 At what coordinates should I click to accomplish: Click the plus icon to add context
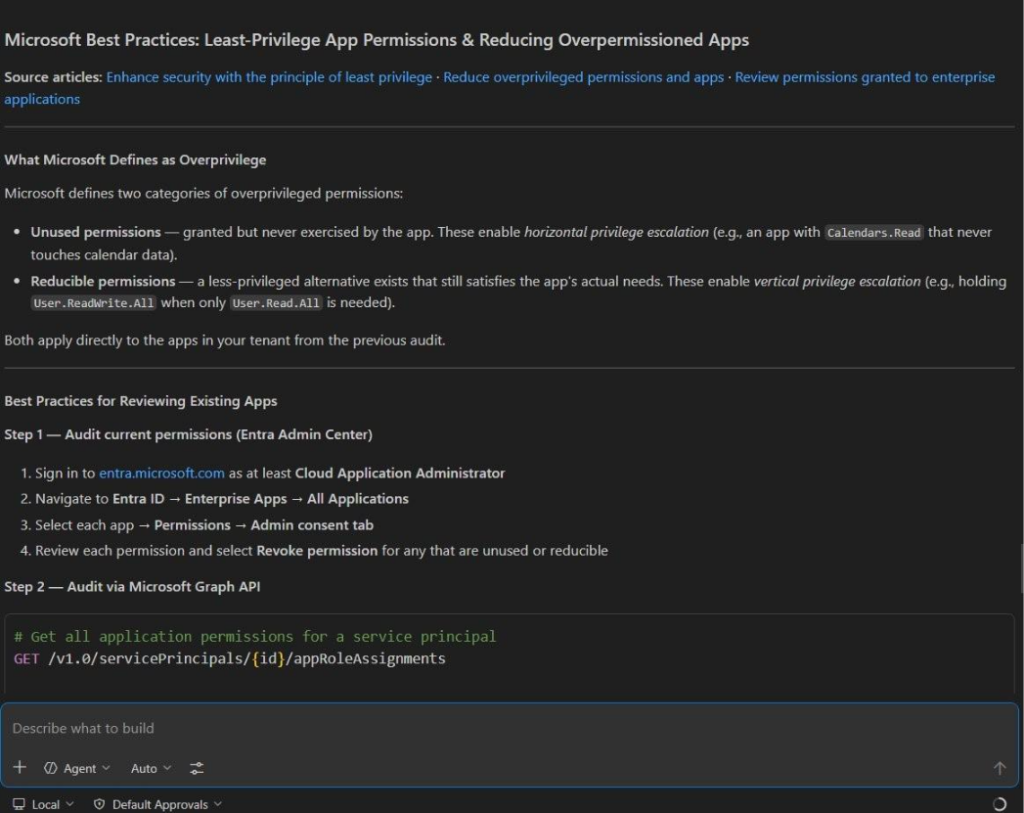click(x=20, y=768)
